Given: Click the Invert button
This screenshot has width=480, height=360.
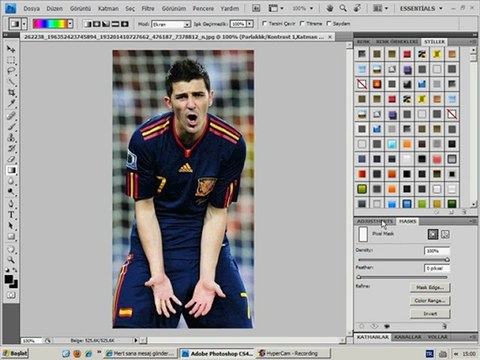Looking at the screenshot, I should [430, 314].
